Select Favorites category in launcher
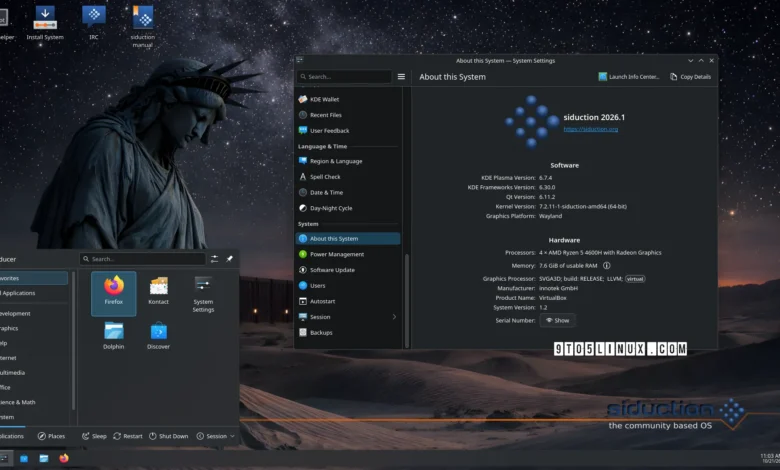 [x=33, y=278]
